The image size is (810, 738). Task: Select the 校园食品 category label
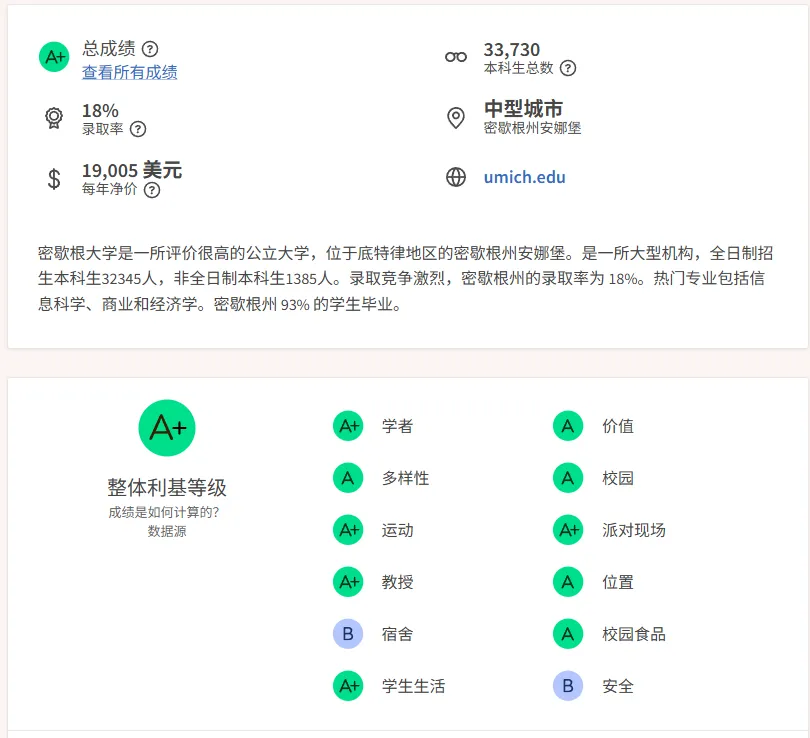point(634,634)
